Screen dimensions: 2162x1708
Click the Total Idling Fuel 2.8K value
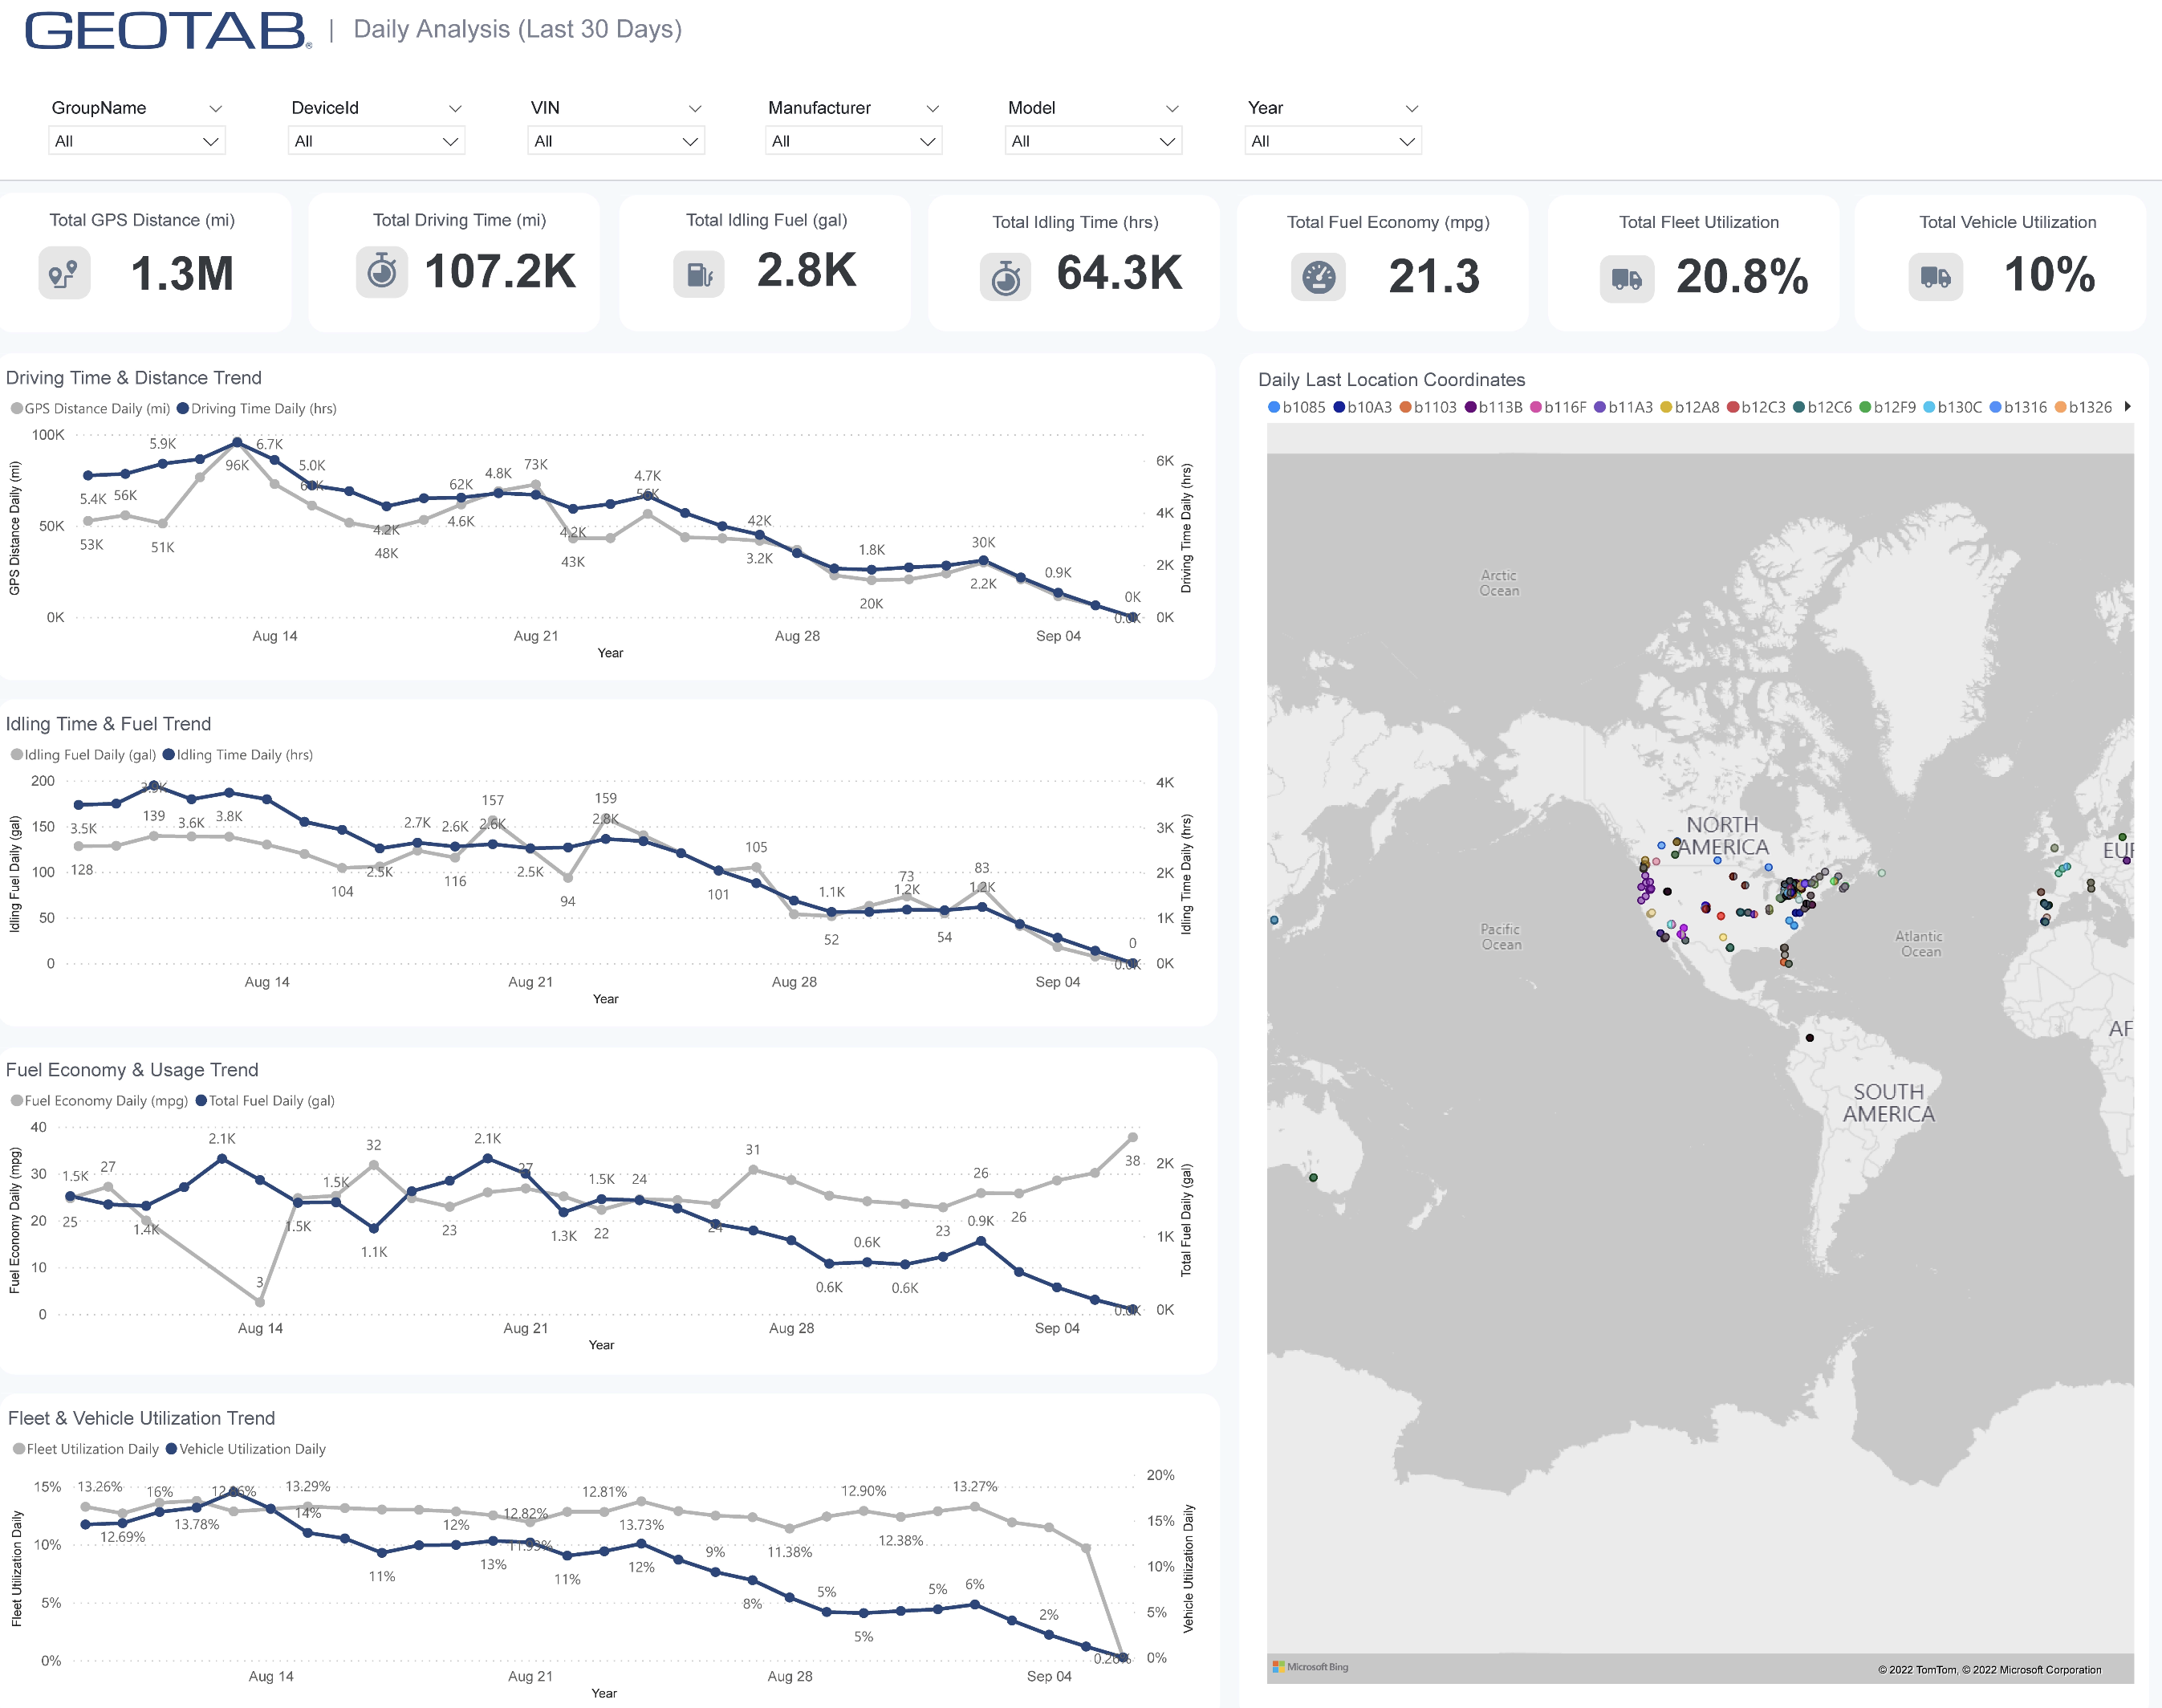[x=807, y=270]
